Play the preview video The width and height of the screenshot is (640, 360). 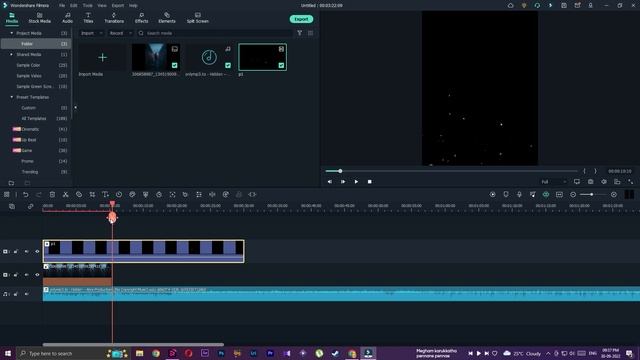356,182
